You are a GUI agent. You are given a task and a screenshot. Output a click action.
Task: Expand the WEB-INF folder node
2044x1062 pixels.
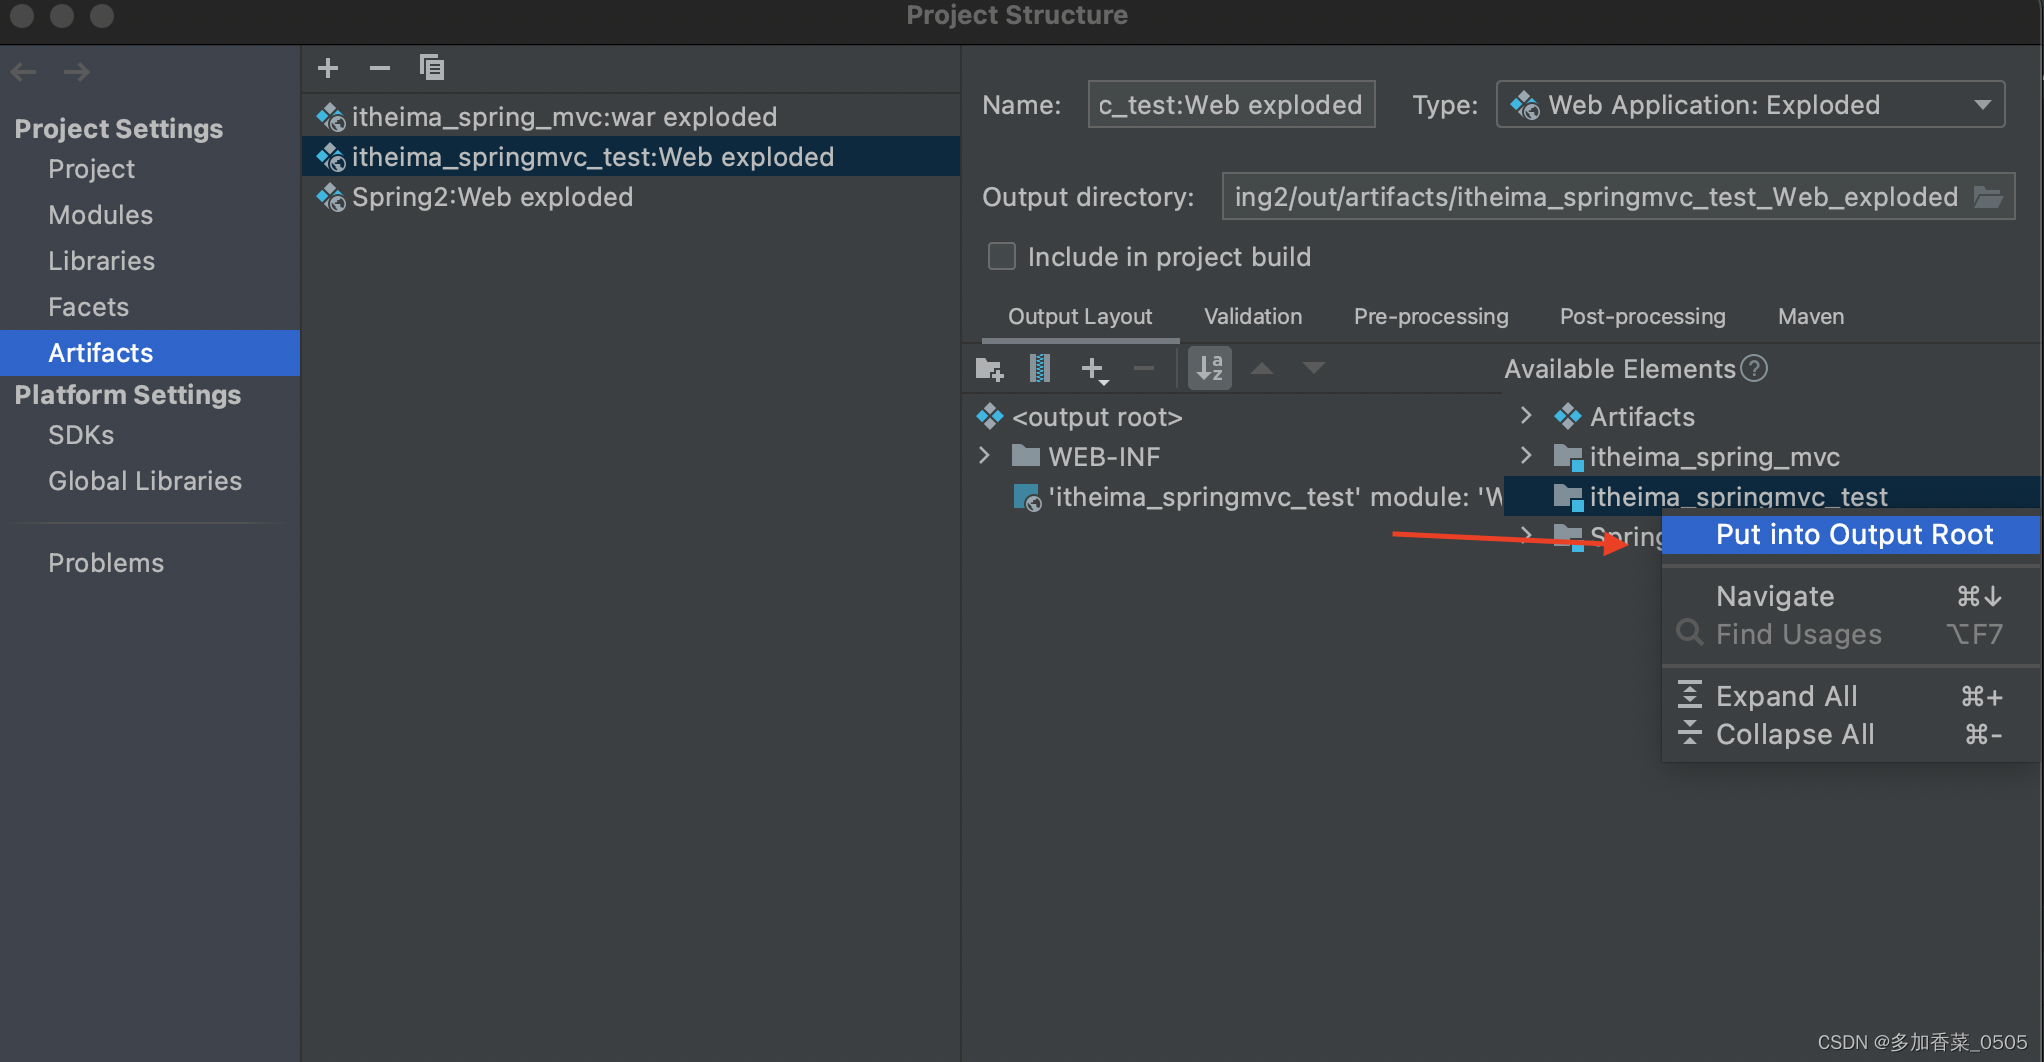[x=985, y=456]
